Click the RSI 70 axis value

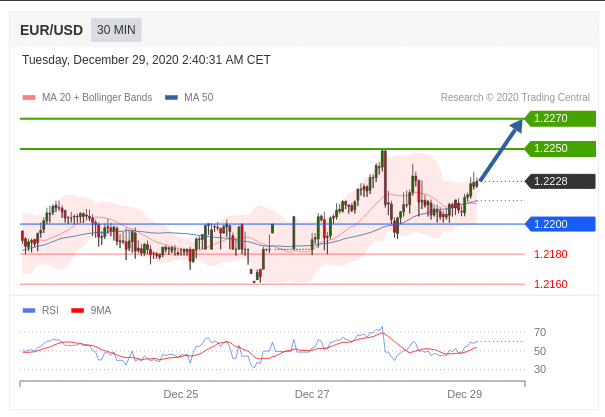pyautogui.click(x=540, y=332)
